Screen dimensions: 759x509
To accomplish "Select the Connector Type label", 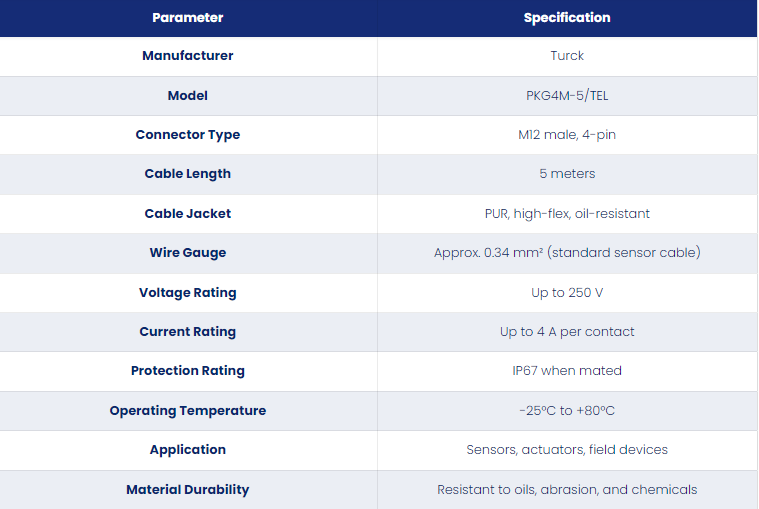I will pos(188,135).
